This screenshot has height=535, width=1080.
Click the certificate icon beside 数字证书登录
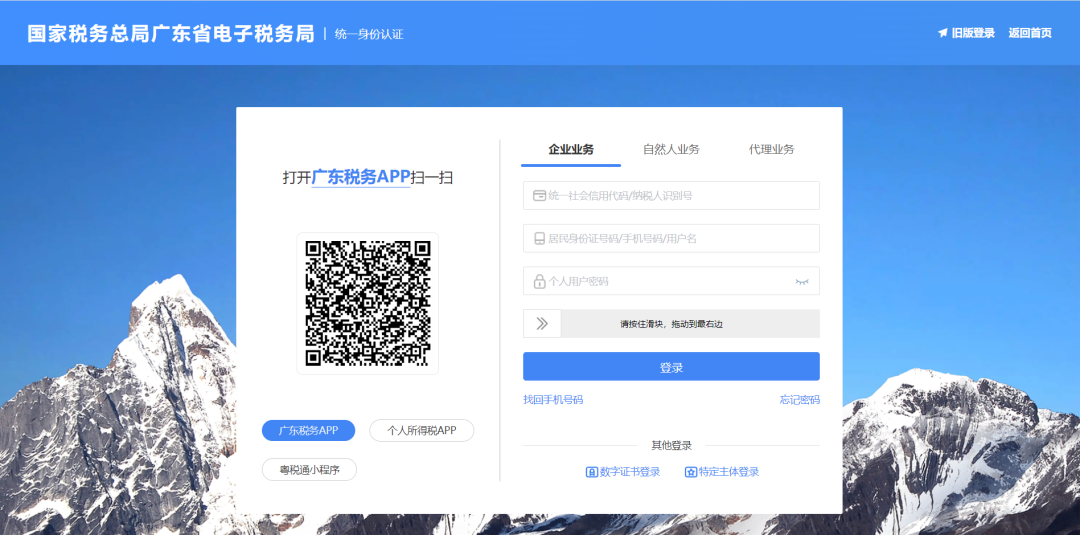(592, 472)
